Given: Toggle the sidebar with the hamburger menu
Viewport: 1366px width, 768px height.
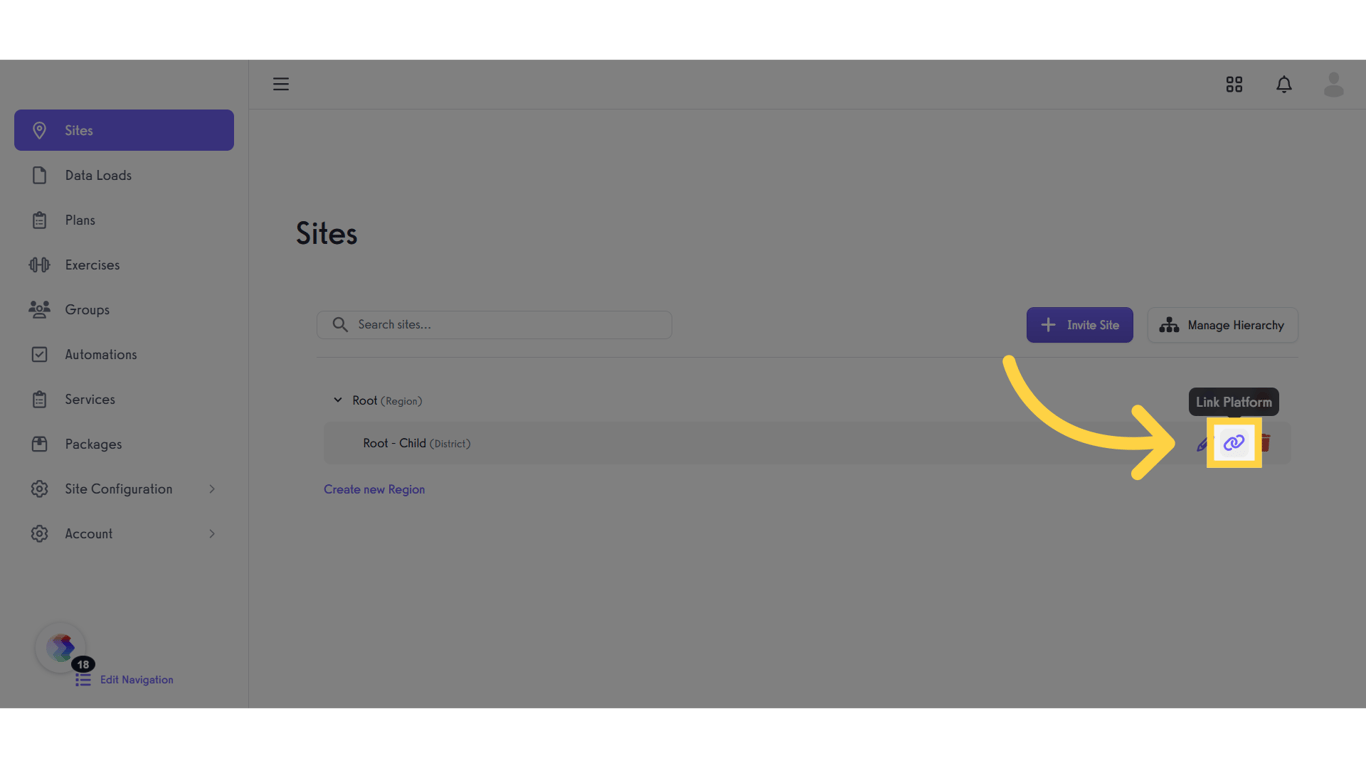Looking at the screenshot, I should [x=281, y=84].
